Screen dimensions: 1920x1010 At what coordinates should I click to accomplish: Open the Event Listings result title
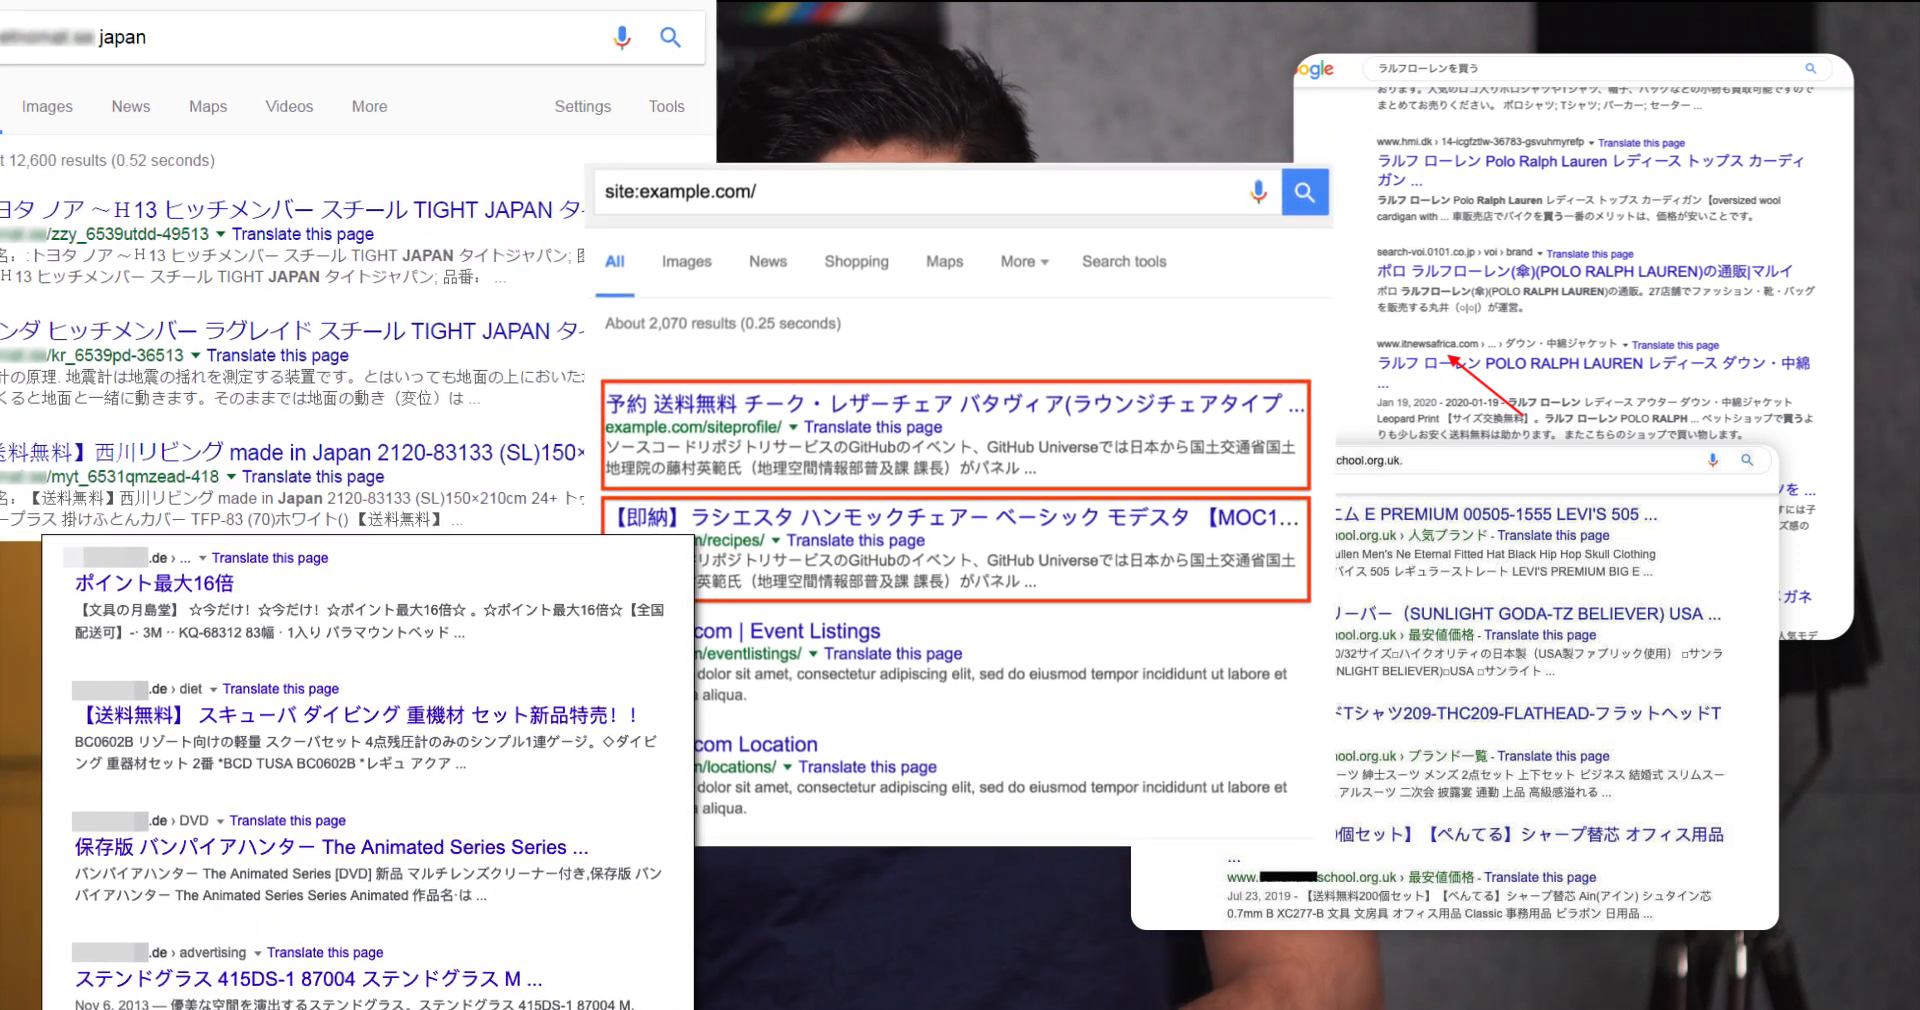click(x=788, y=631)
